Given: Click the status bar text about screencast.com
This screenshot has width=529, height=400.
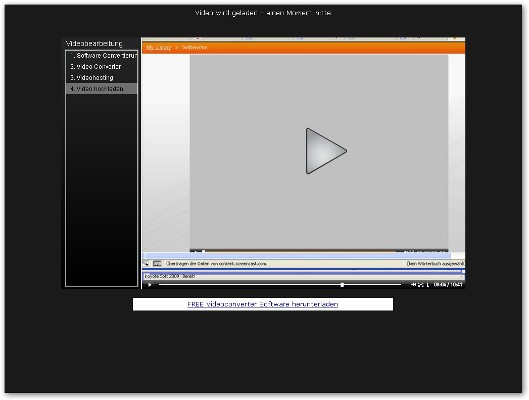Looking at the screenshot, I should coord(216,263).
